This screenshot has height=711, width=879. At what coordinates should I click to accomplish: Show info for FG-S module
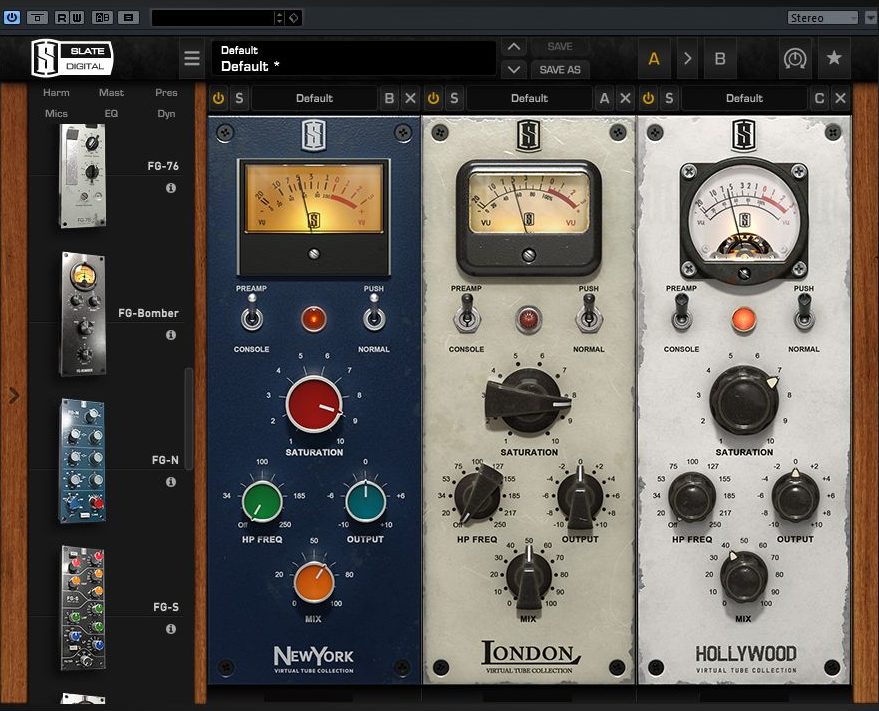click(171, 629)
